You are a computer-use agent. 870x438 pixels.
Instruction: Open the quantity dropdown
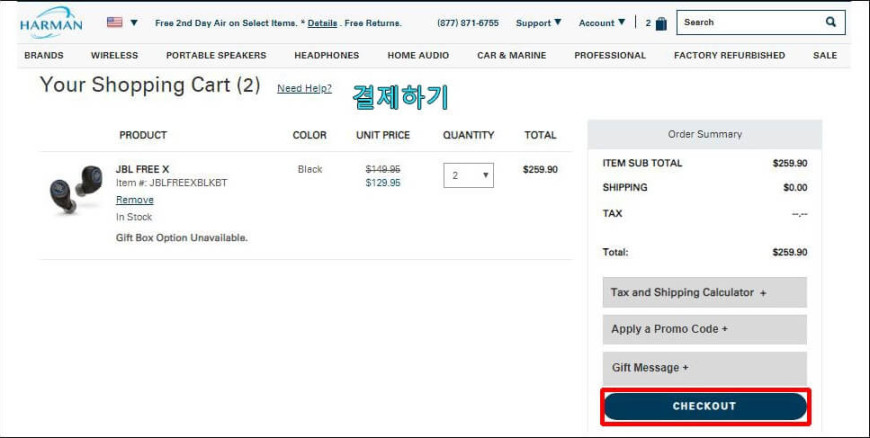pyautogui.click(x=468, y=175)
